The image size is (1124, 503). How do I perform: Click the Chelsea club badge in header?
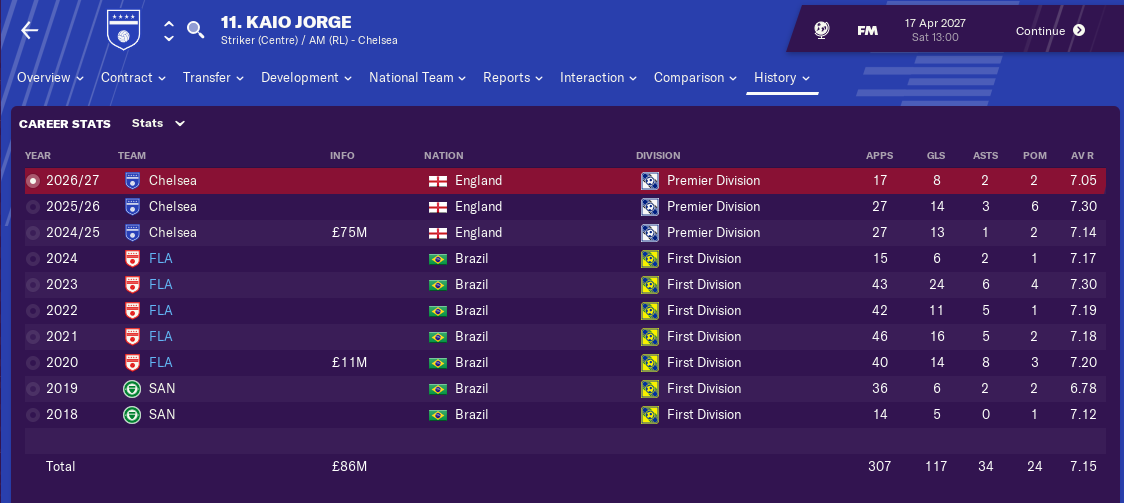124,30
